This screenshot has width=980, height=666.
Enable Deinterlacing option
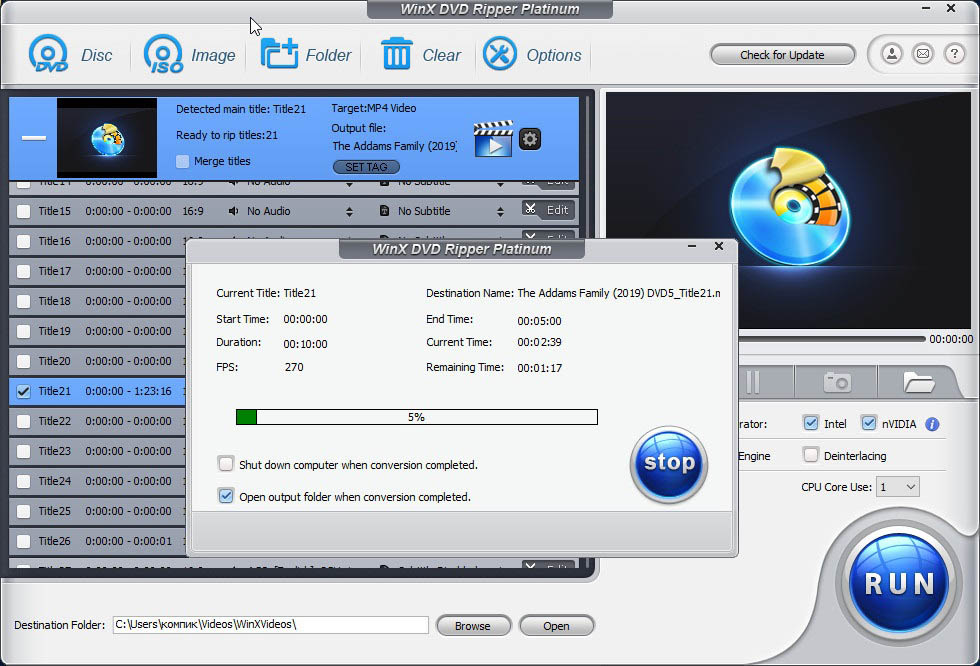811,455
